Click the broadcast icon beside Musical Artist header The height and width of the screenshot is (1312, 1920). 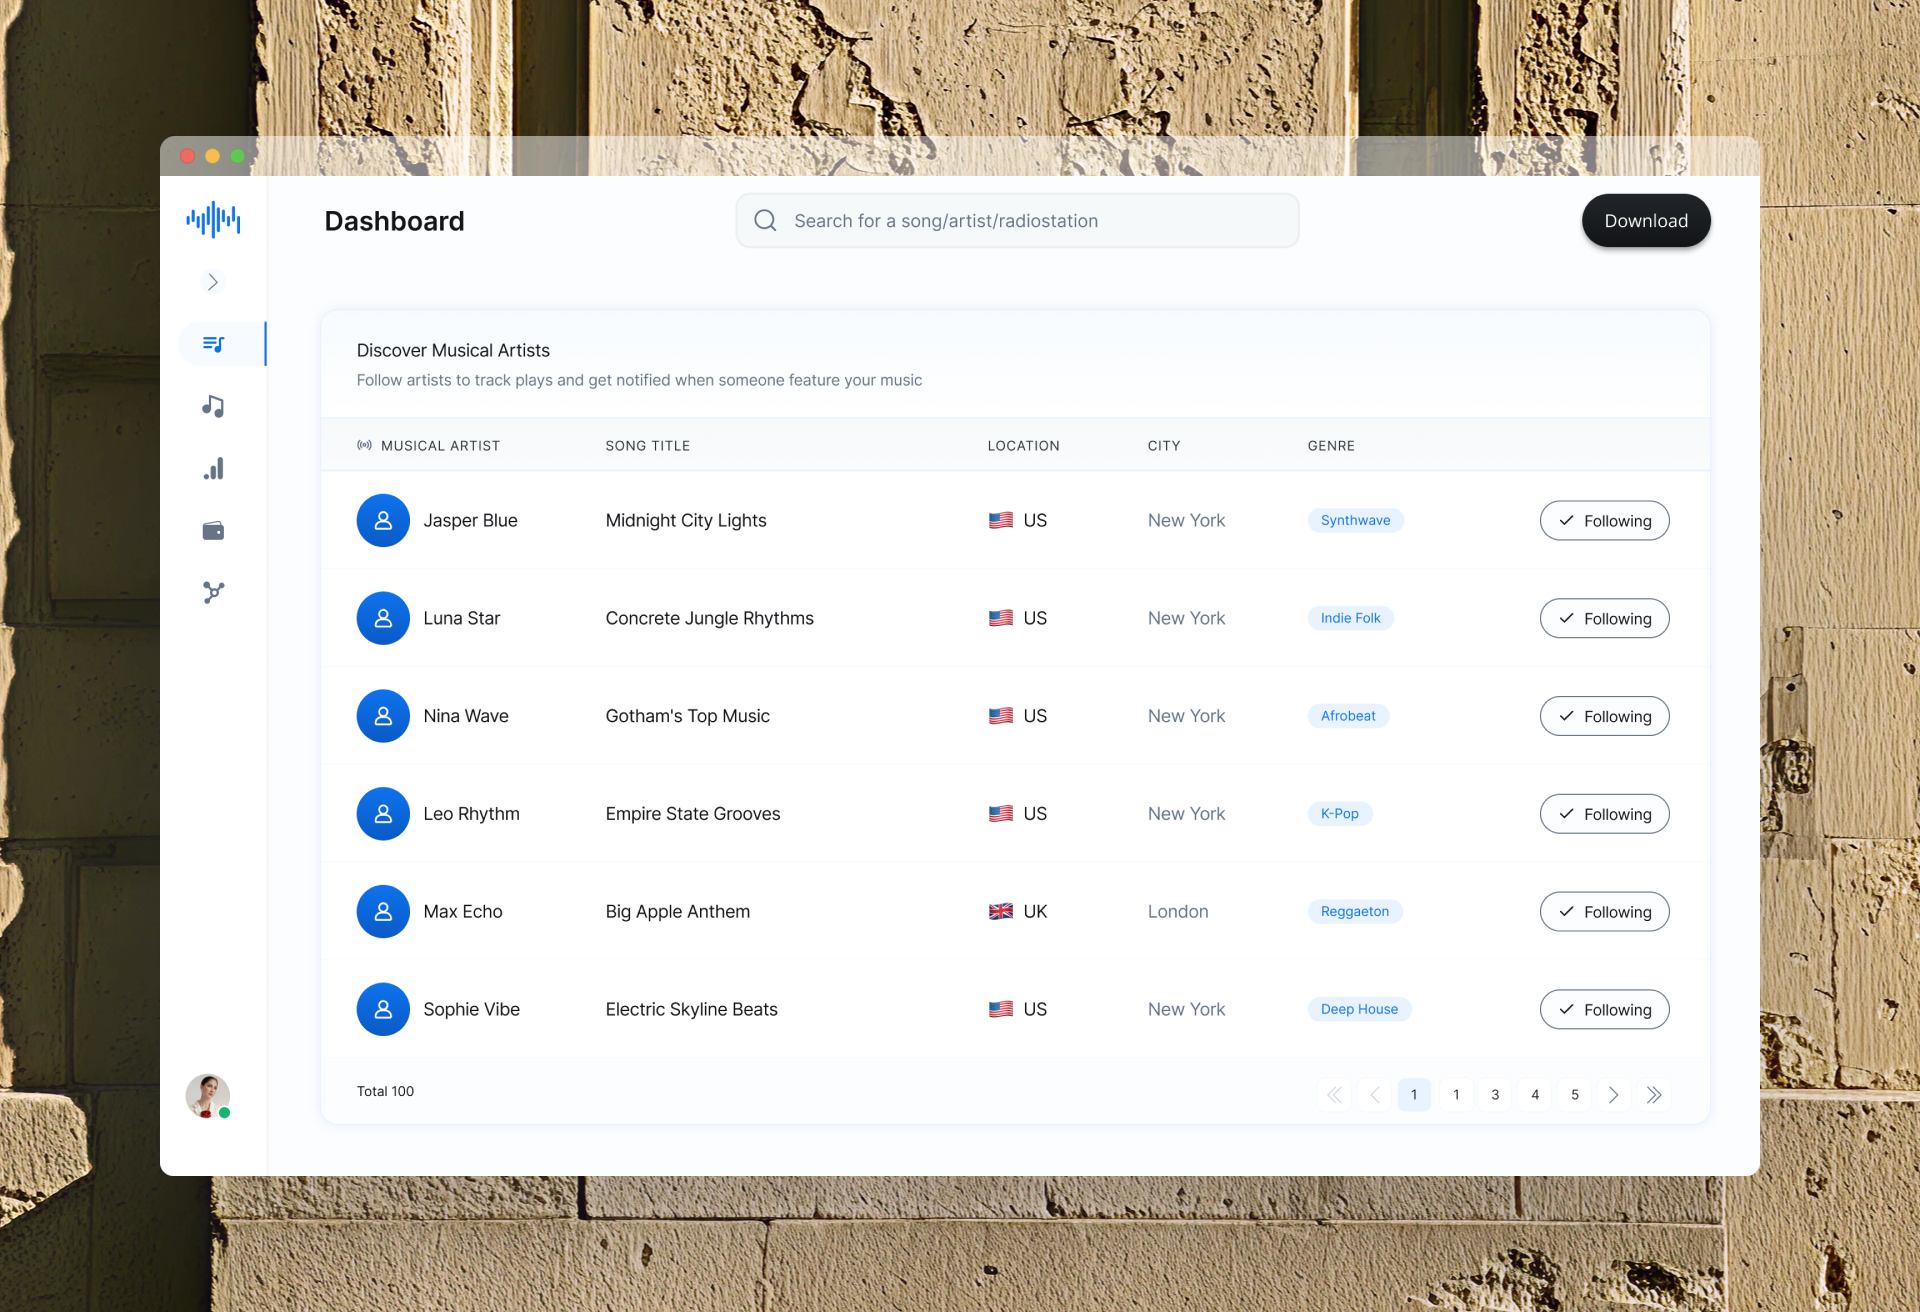(x=364, y=446)
